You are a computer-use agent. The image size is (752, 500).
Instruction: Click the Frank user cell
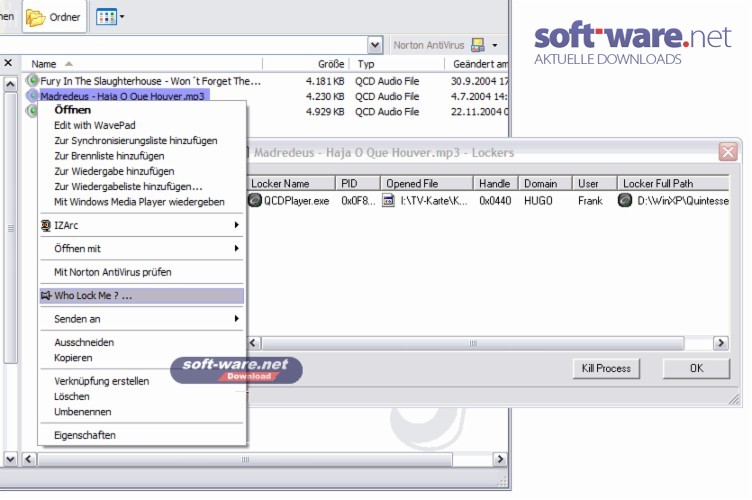coord(590,201)
